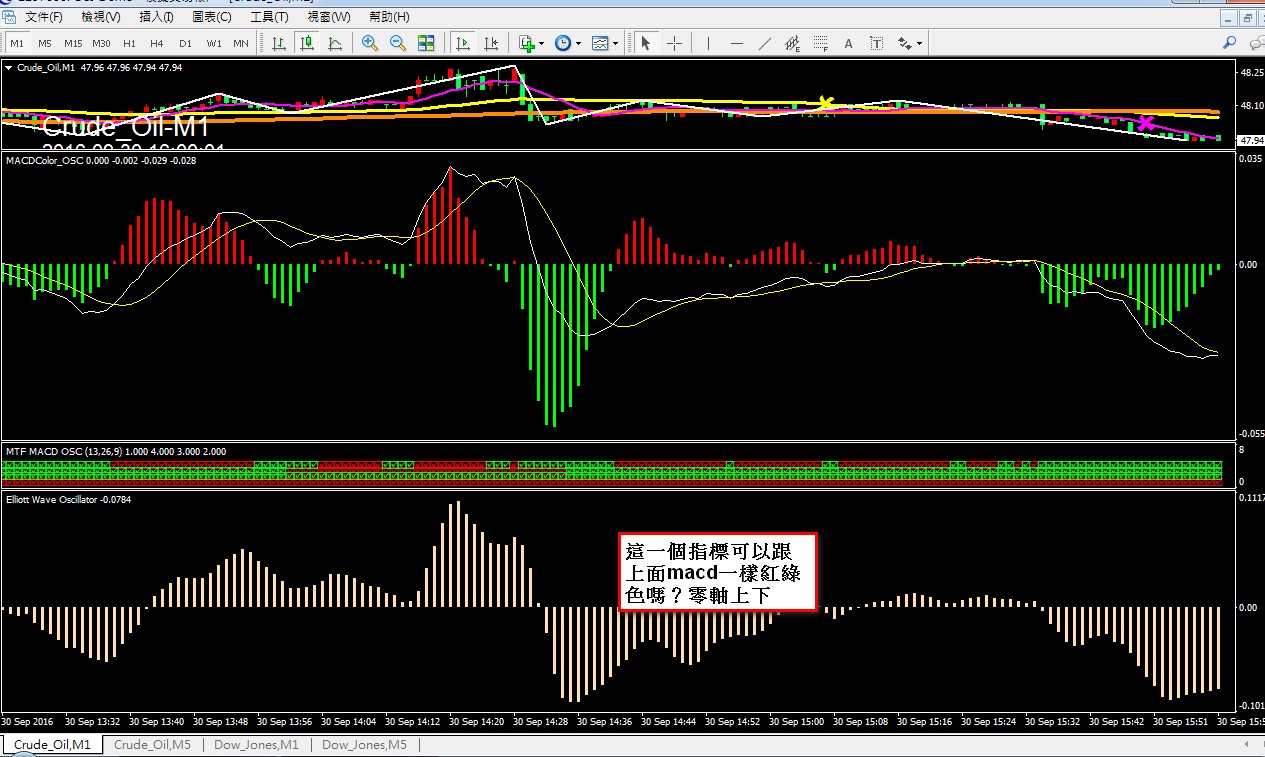Viewport: 1265px width, 757px height.
Task: Select the text label tool
Action: coord(877,43)
